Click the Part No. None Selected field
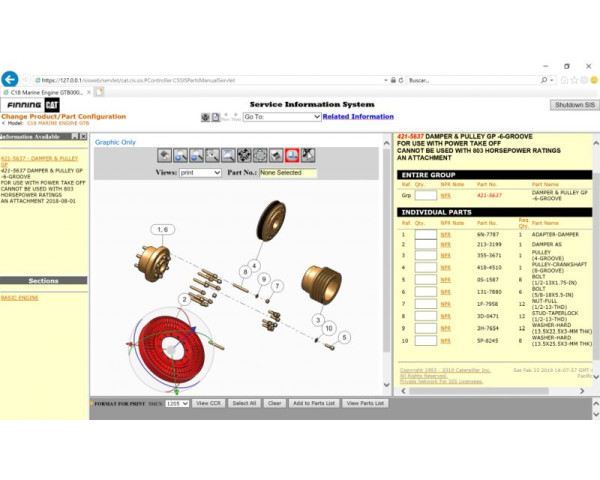The width and height of the screenshot is (600, 480). [288, 173]
